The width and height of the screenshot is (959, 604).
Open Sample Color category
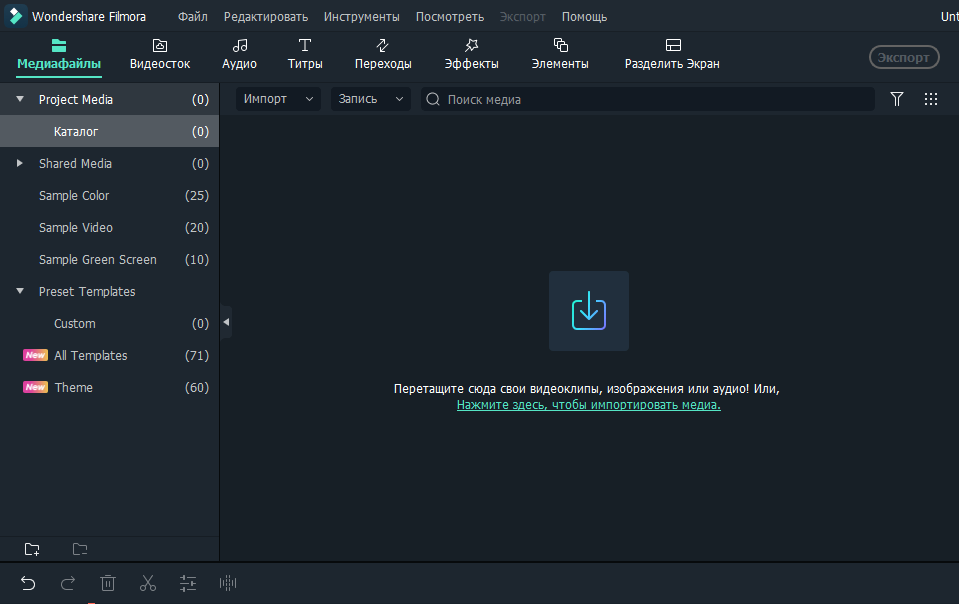click(109, 196)
